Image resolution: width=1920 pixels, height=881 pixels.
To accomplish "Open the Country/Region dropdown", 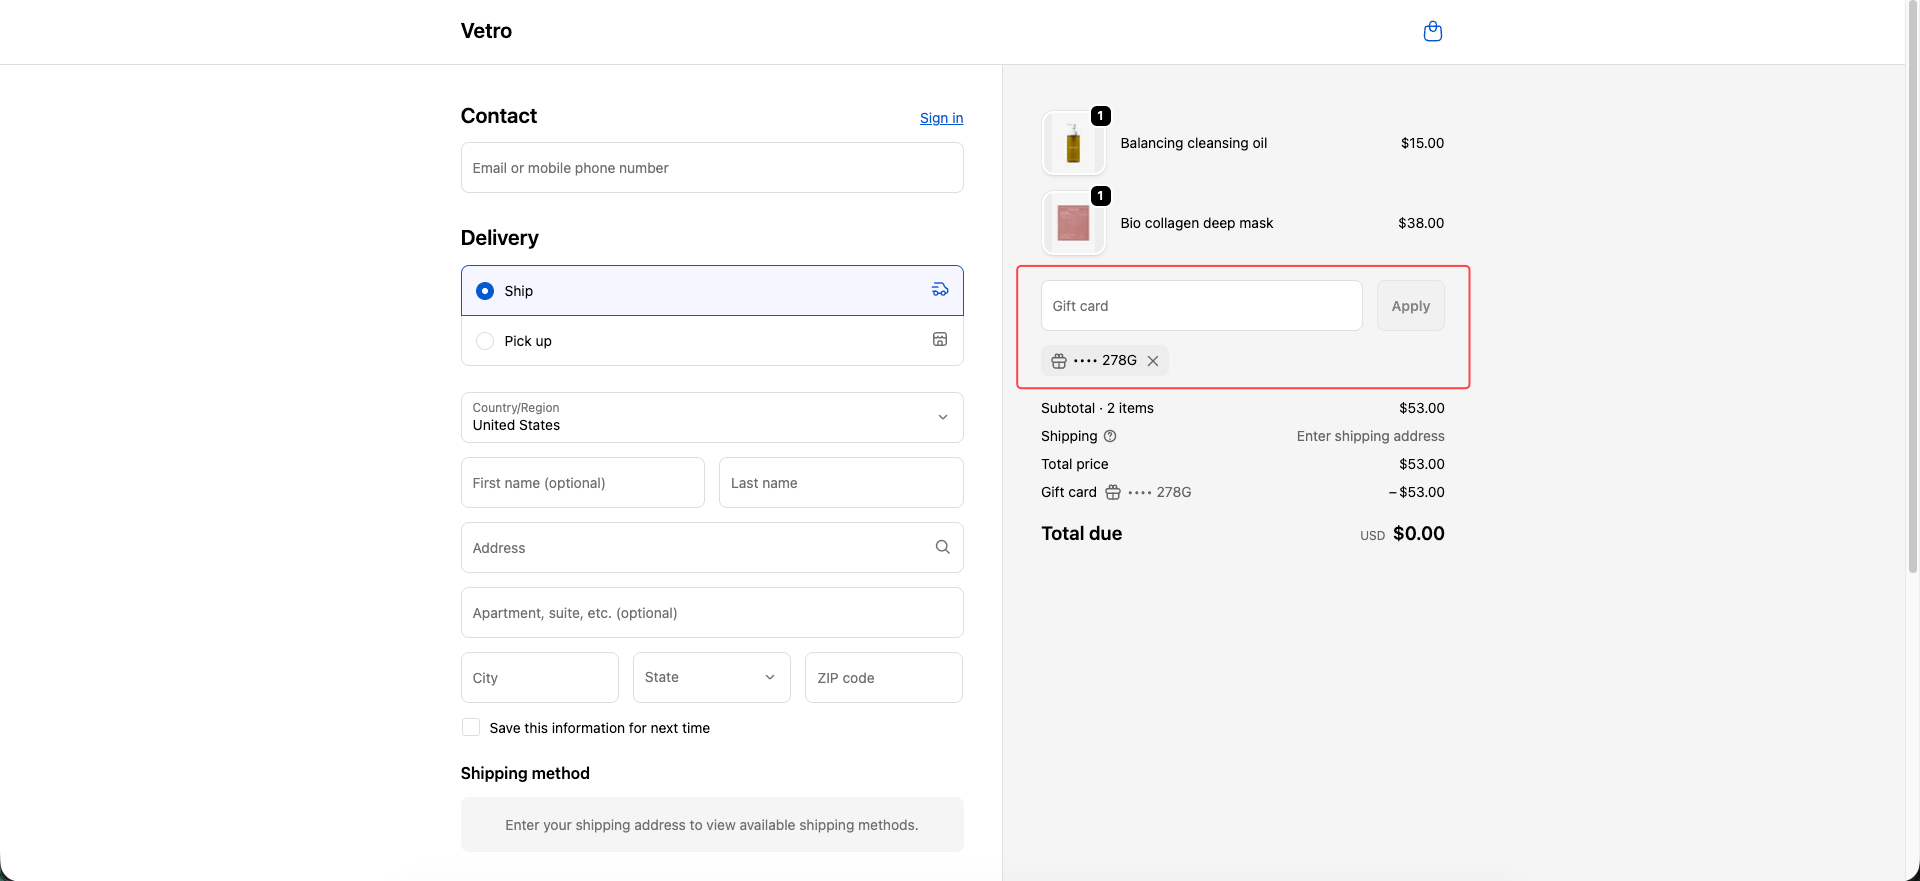I will [x=711, y=417].
